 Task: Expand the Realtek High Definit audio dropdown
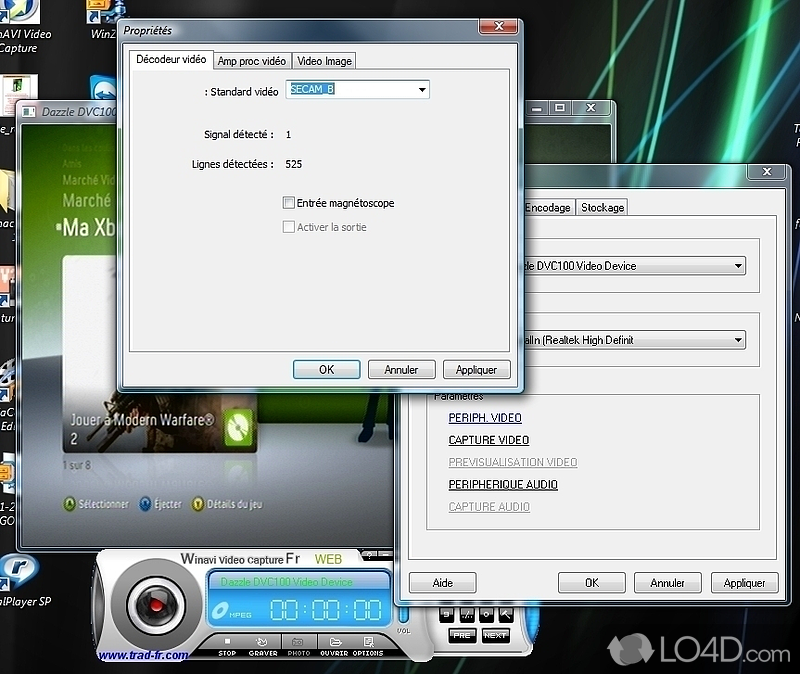coord(738,340)
